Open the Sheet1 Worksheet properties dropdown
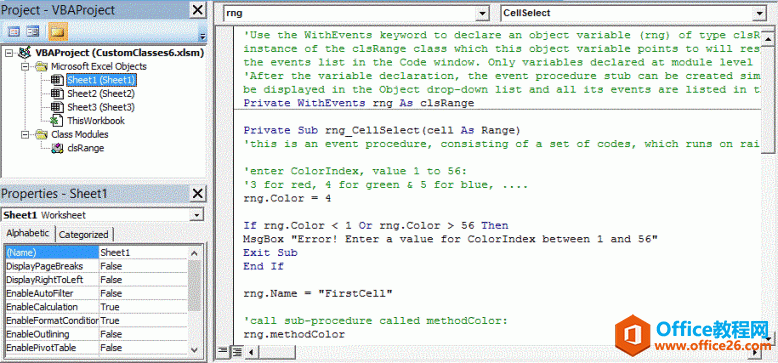 point(197,215)
